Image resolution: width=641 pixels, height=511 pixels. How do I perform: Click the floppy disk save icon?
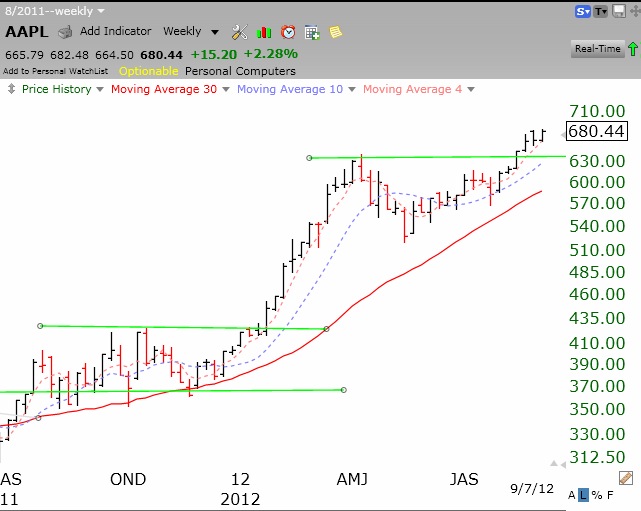pyautogui.click(x=619, y=11)
